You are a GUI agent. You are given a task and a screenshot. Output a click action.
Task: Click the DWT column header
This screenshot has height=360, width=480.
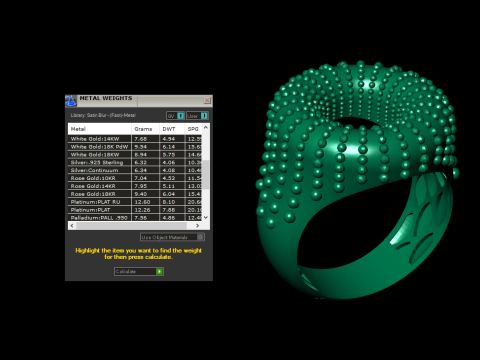click(172, 129)
